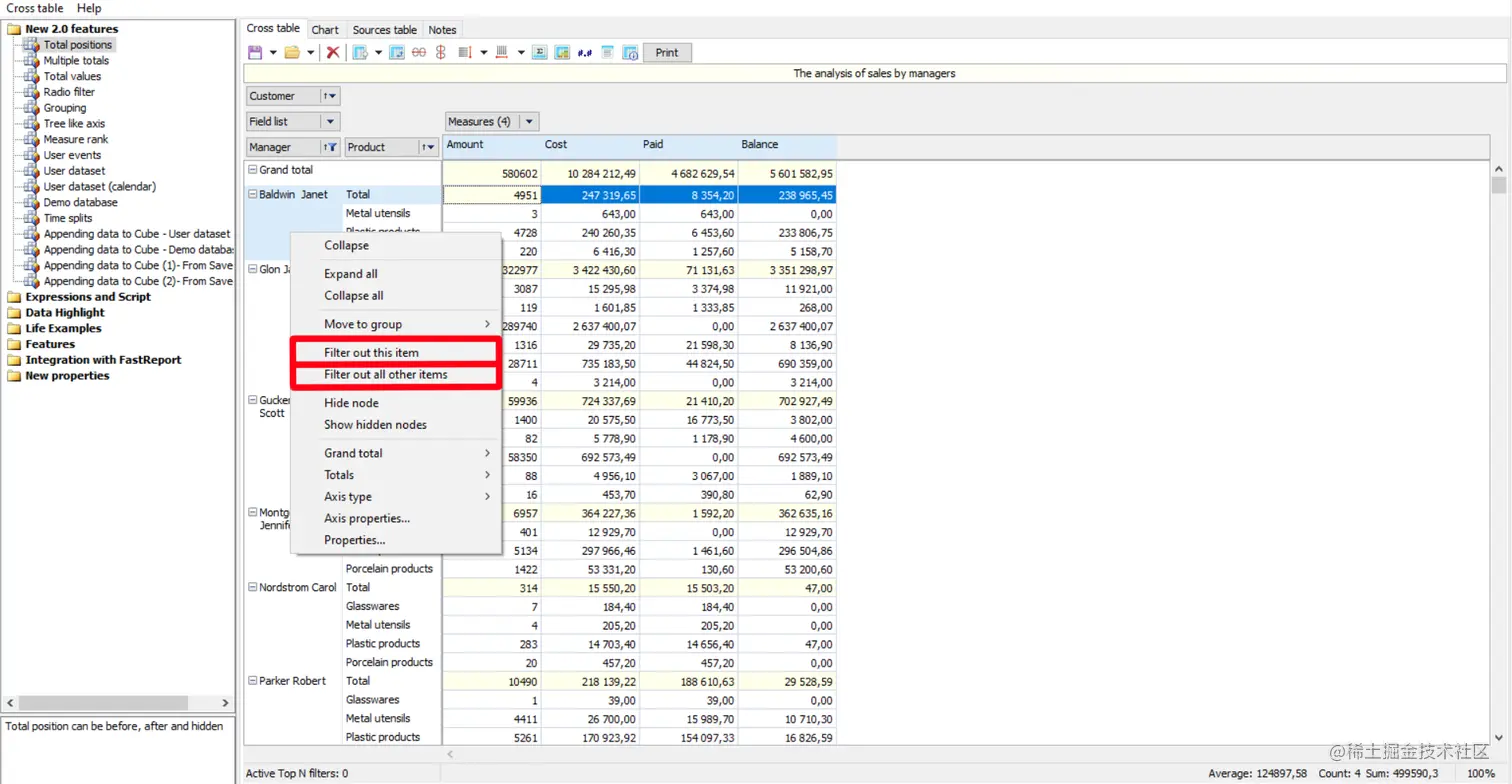Select the Cross table tab

pyautogui.click(x=273, y=29)
